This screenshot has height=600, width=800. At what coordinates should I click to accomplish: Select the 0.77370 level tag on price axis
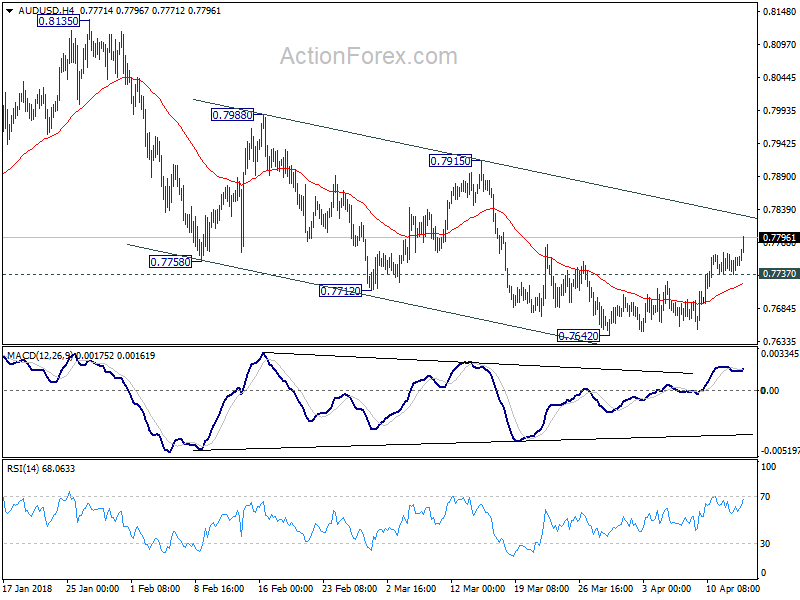pyautogui.click(x=779, y=274)
